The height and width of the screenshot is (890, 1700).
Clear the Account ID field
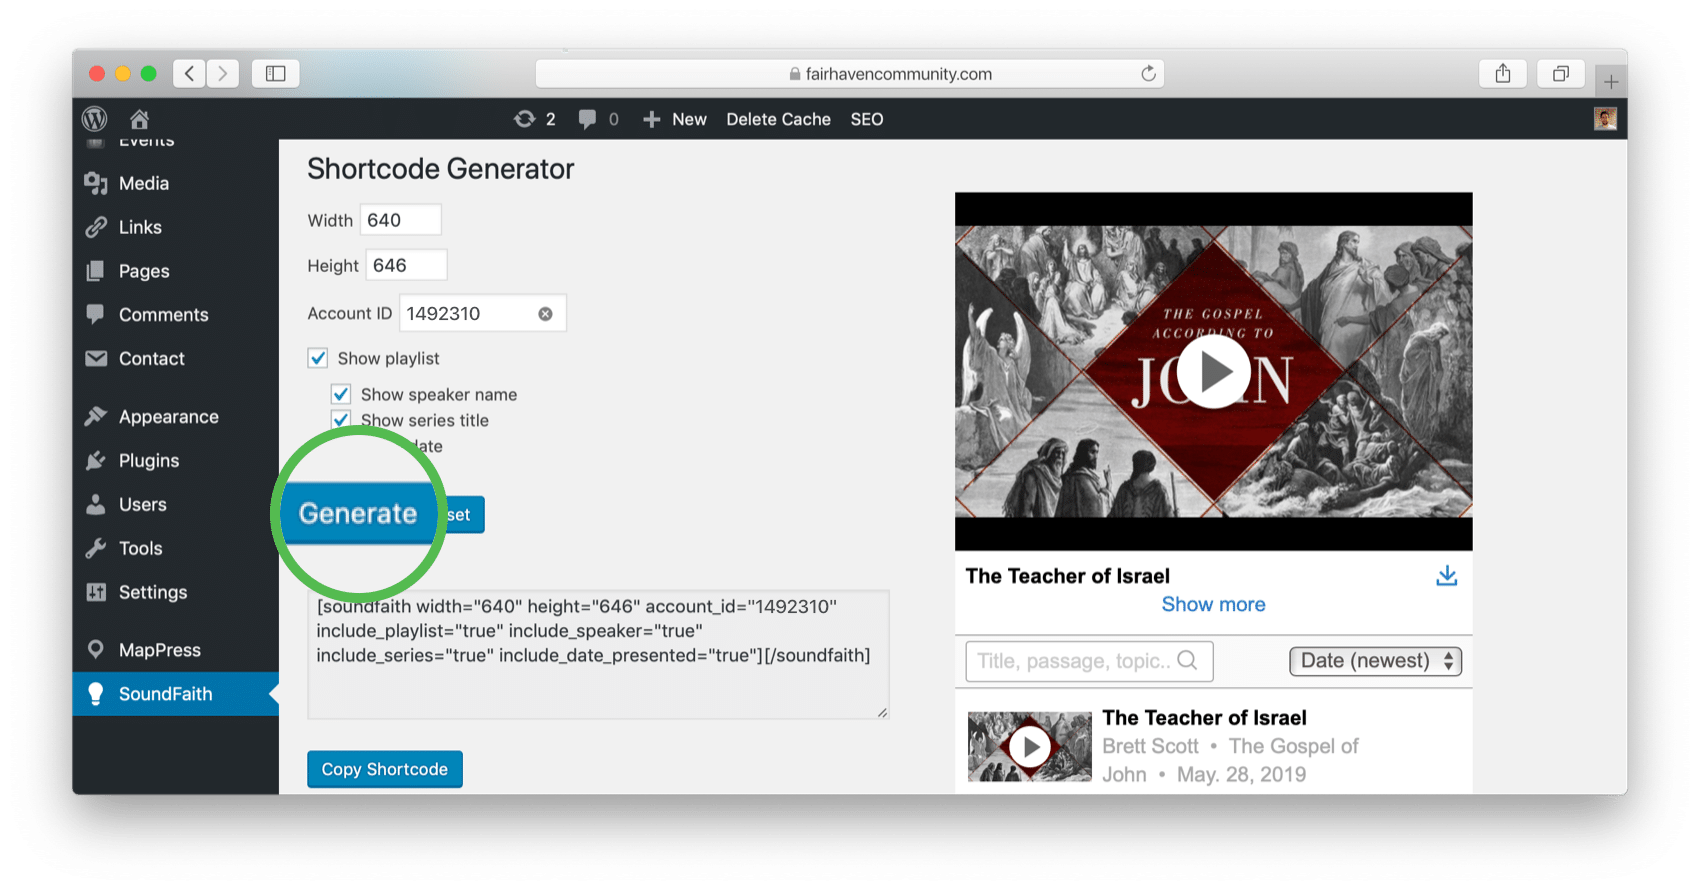click(545, 314)
